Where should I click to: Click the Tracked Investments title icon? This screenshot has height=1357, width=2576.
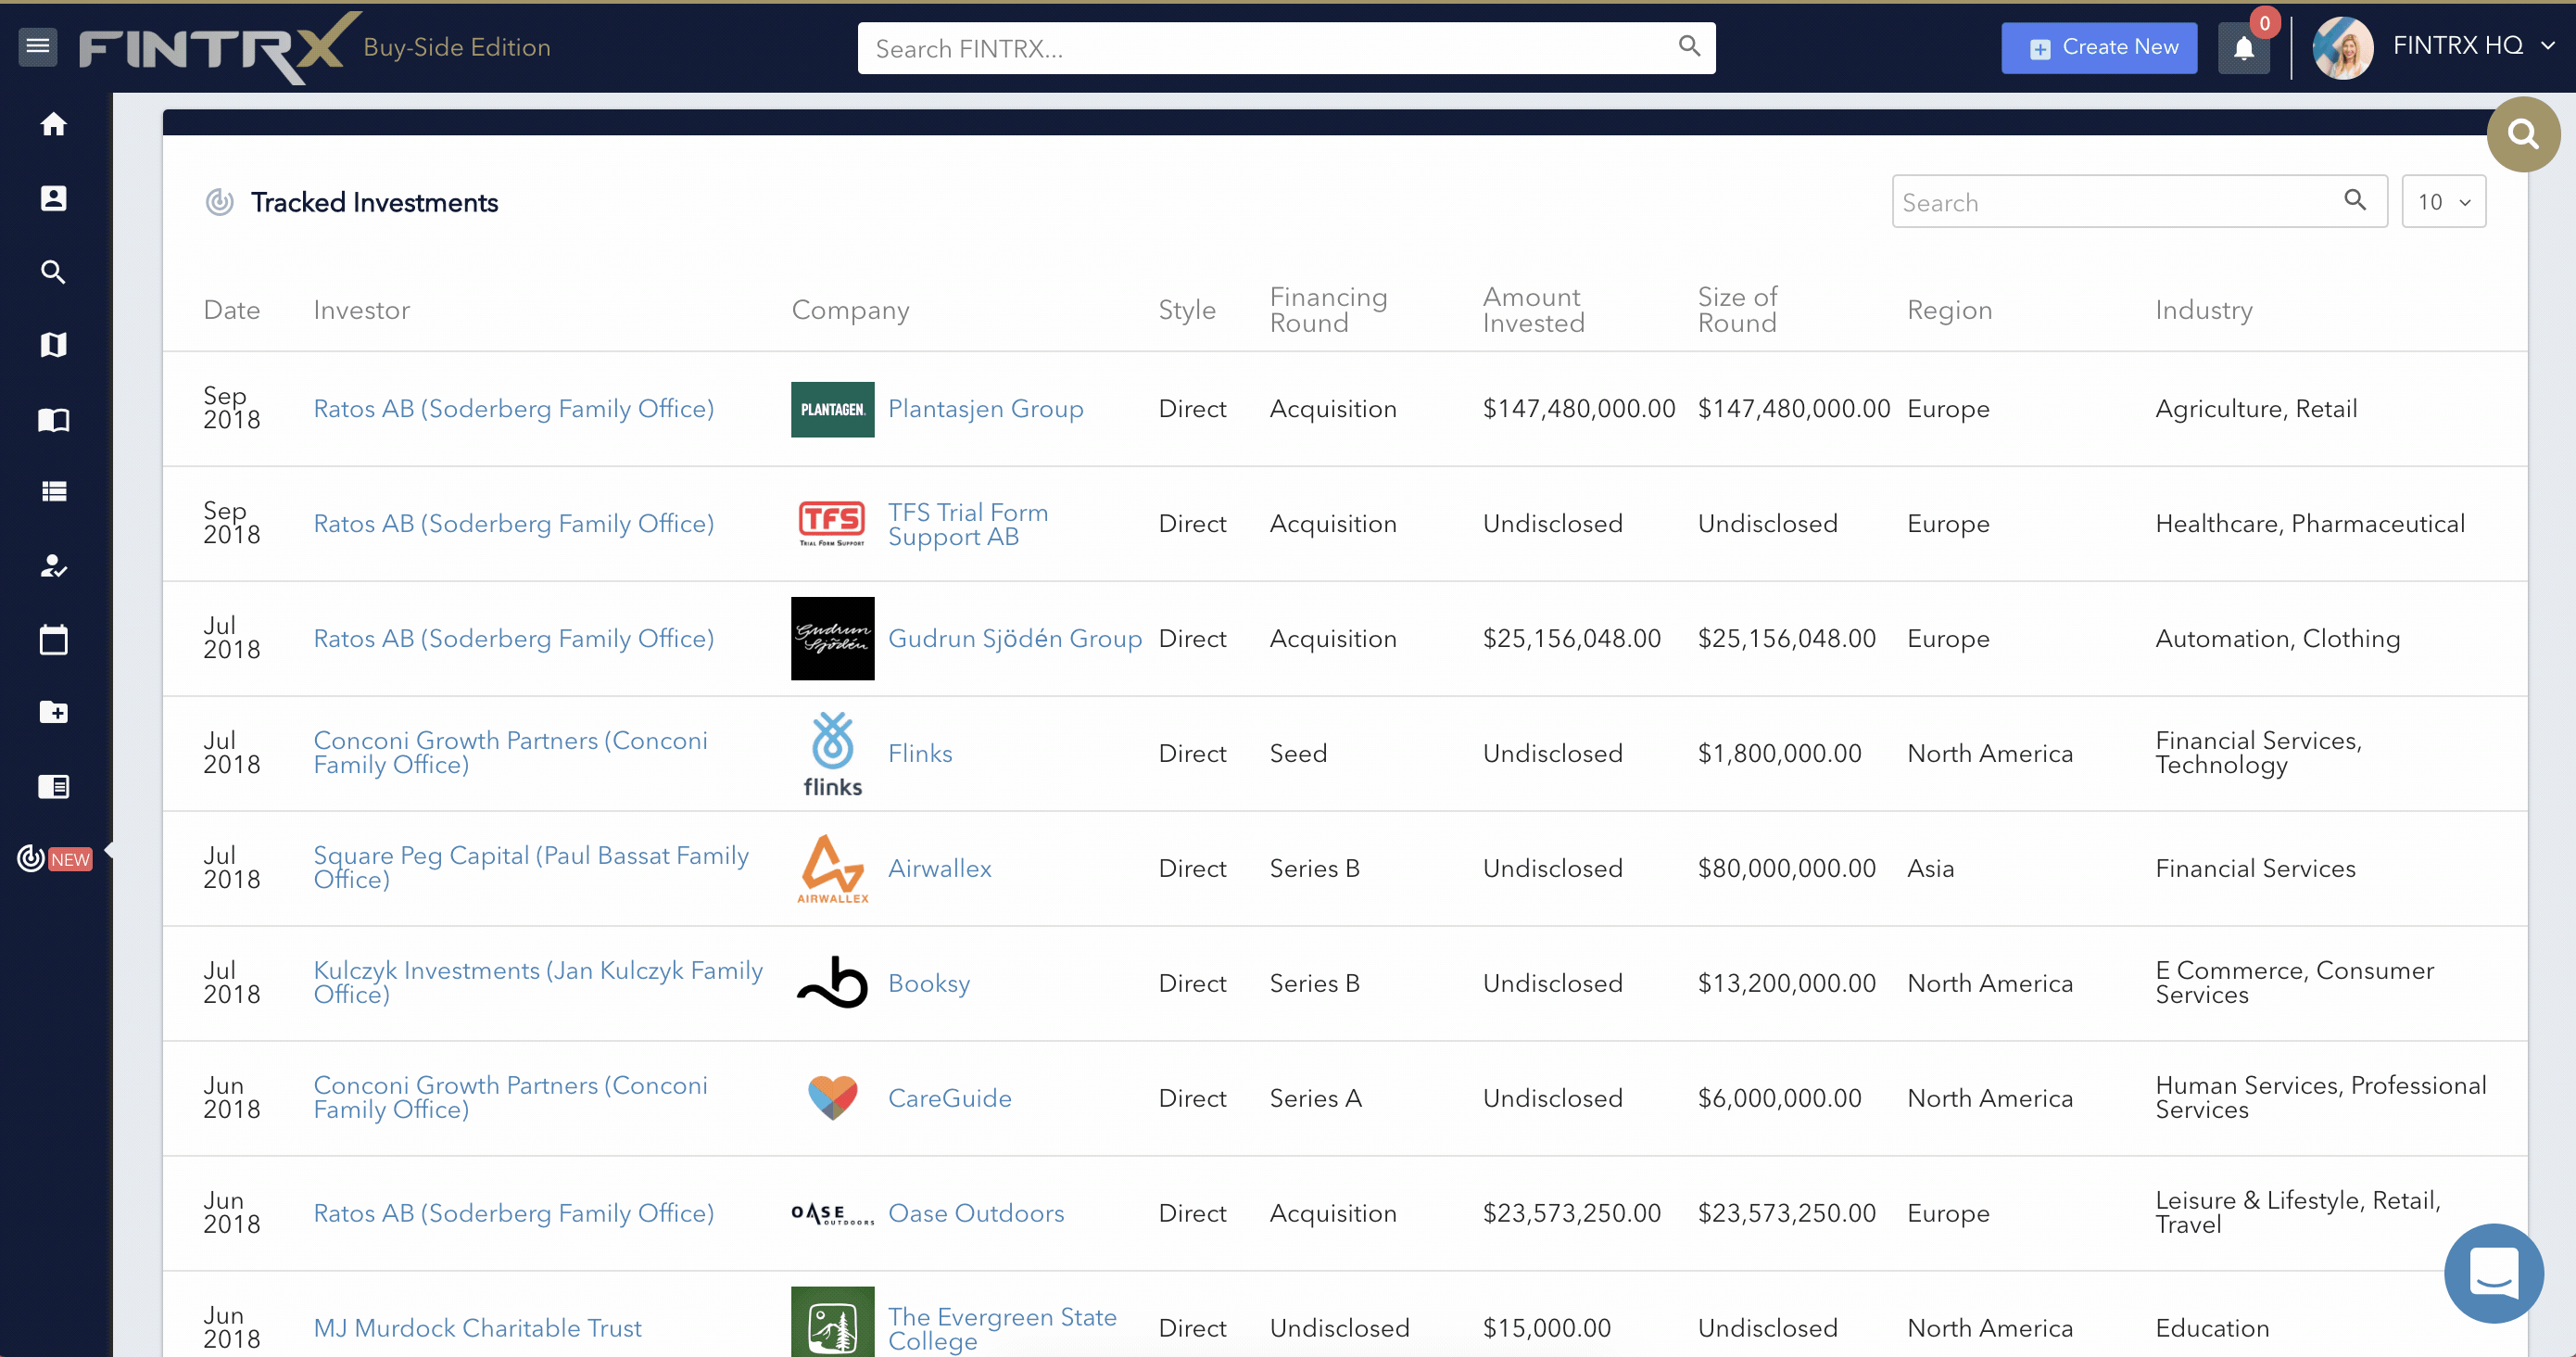click(x=219, y=202)
